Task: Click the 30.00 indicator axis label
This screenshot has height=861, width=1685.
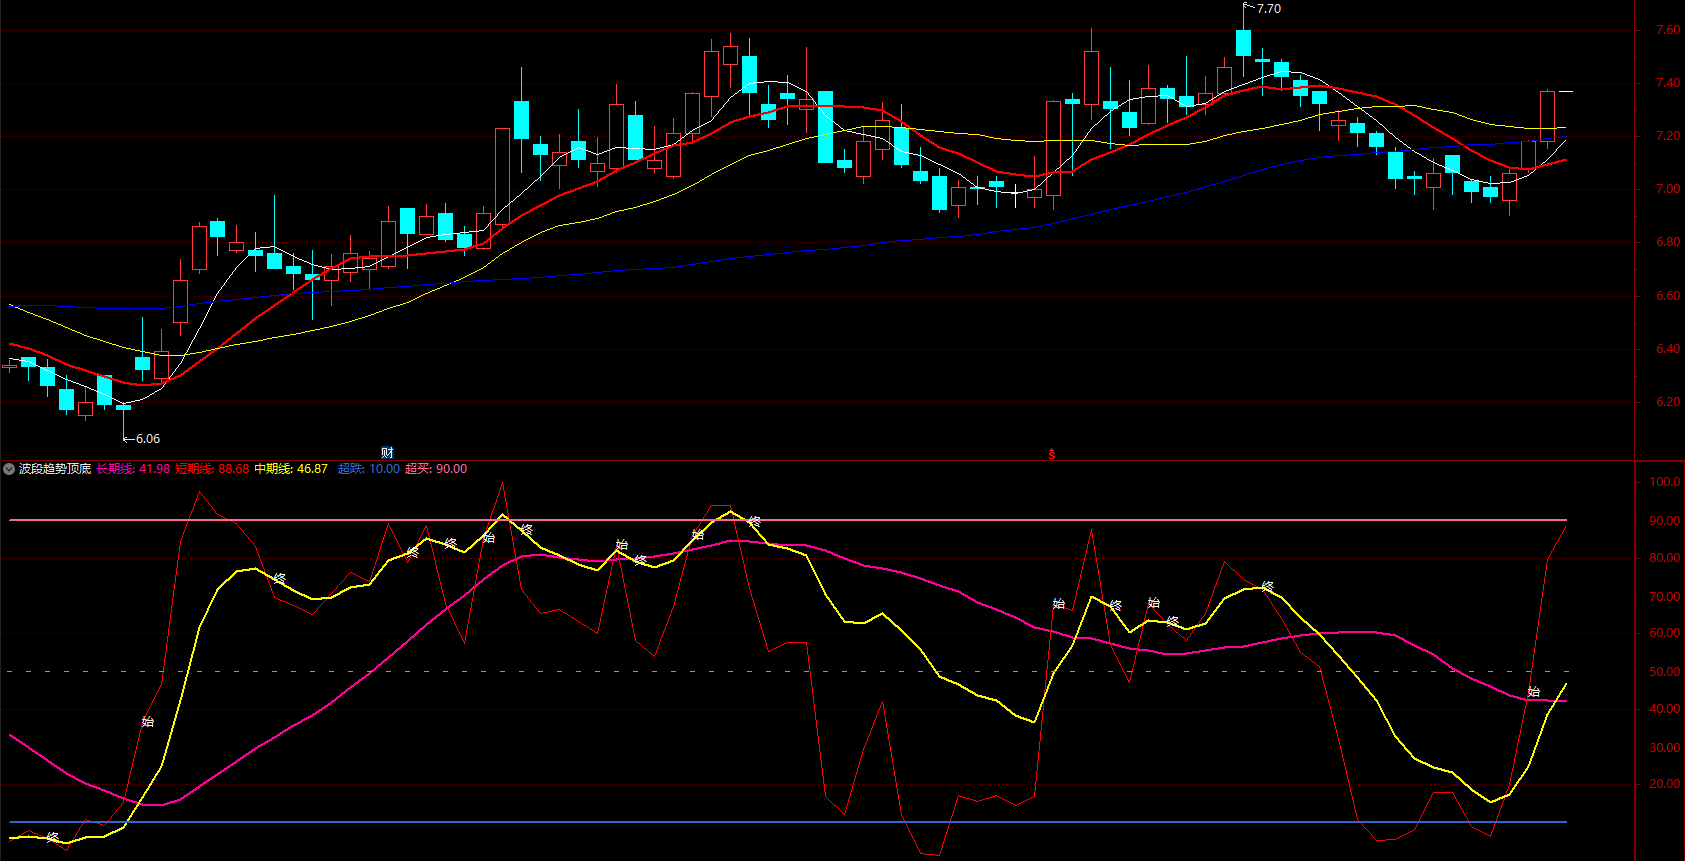Action: point(1665,748)
